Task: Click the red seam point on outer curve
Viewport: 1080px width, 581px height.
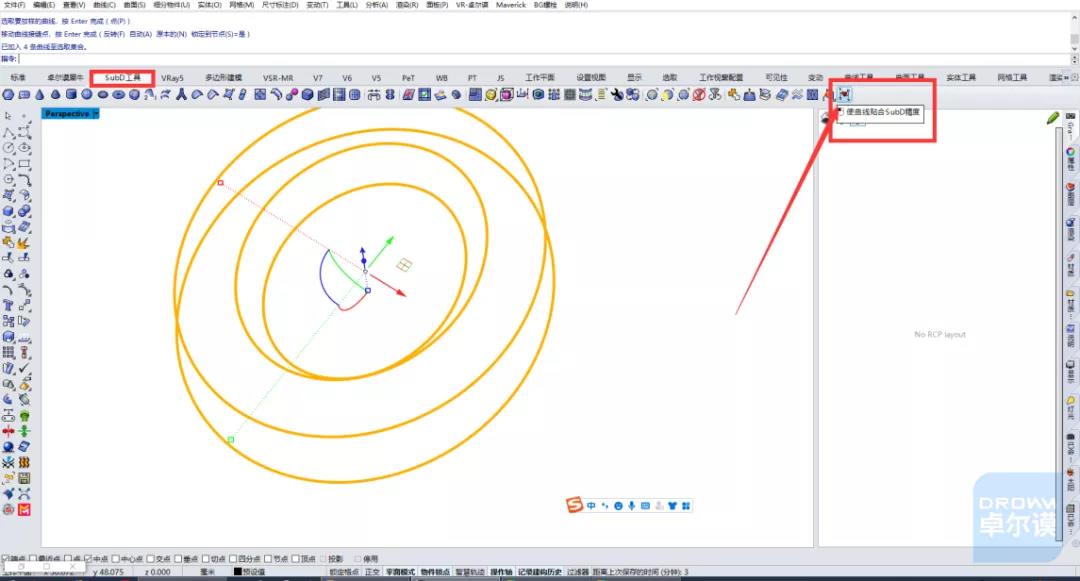Action: click(x=220, y=182)
